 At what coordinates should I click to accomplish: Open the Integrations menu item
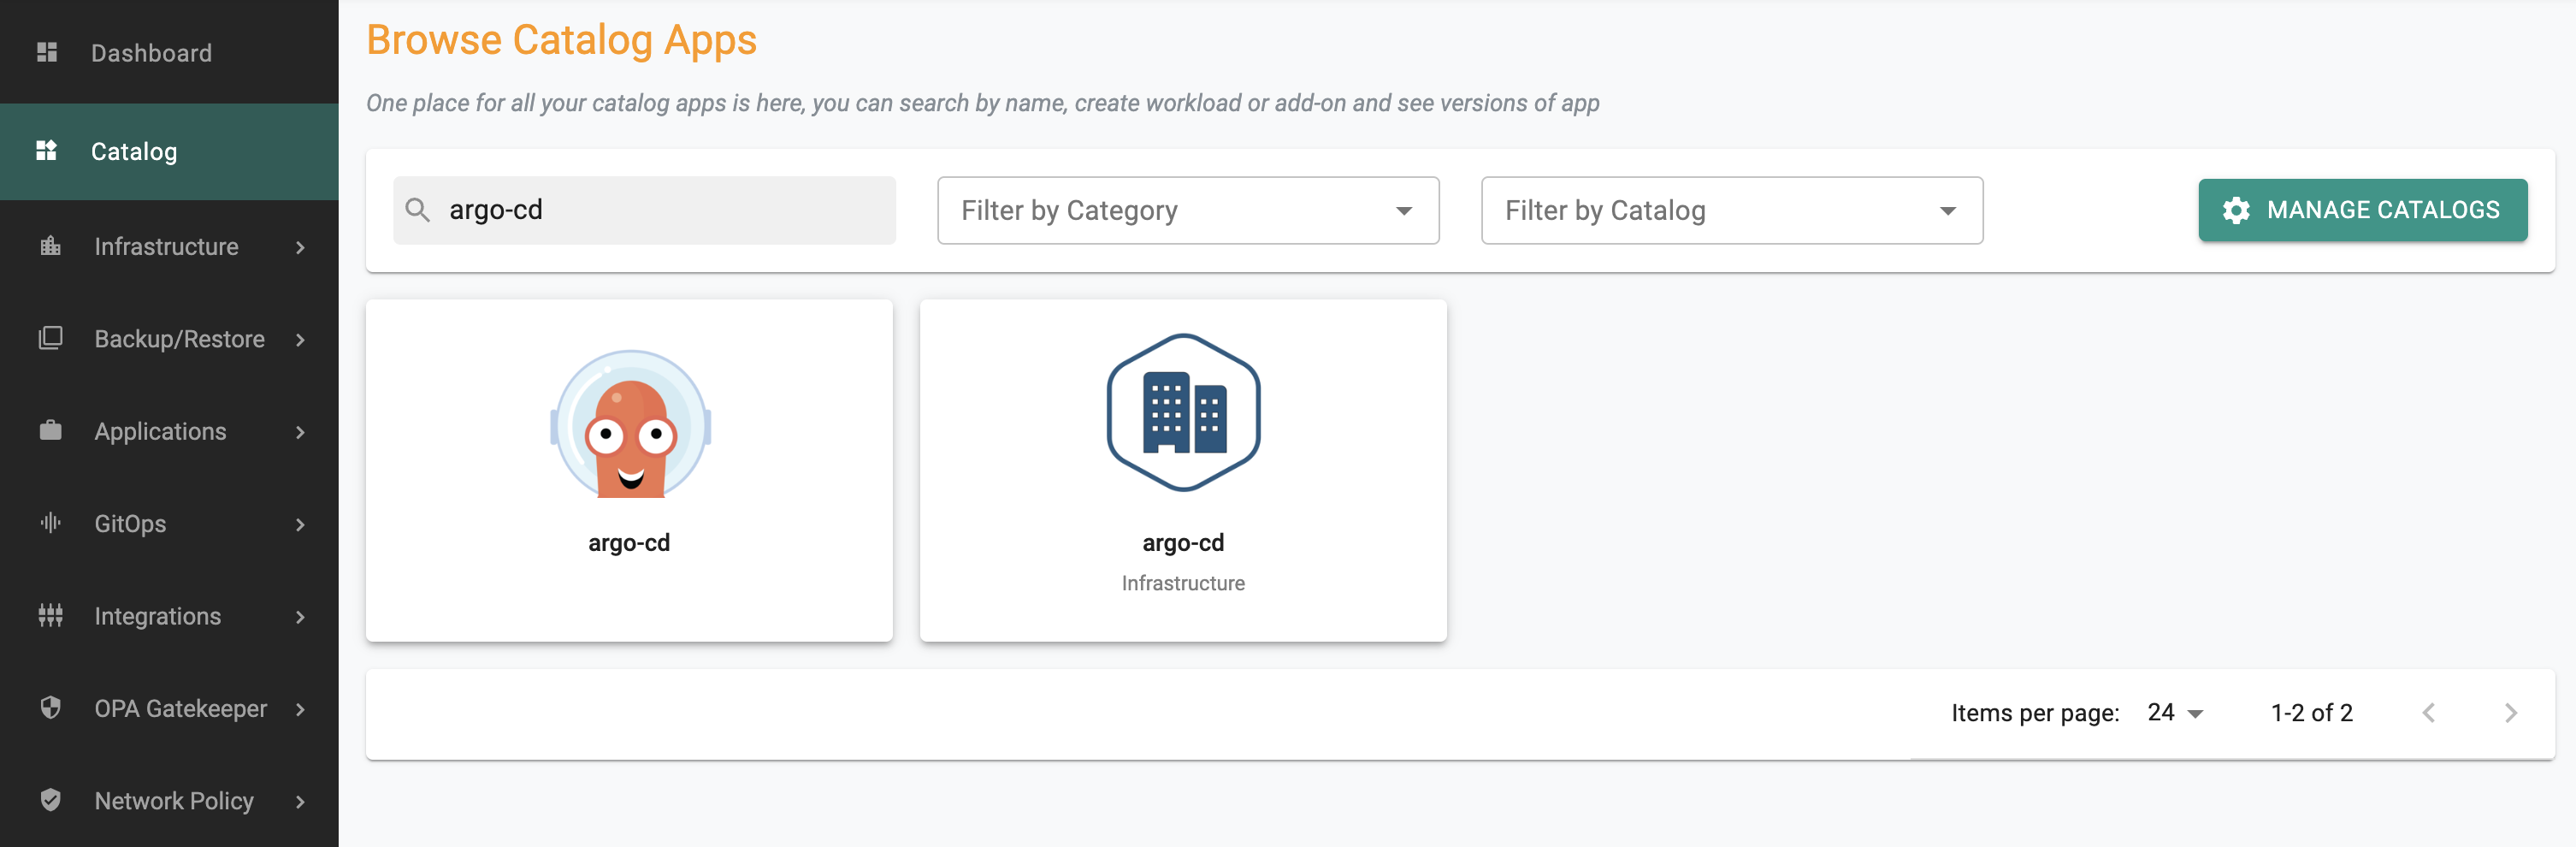(169, 616)
